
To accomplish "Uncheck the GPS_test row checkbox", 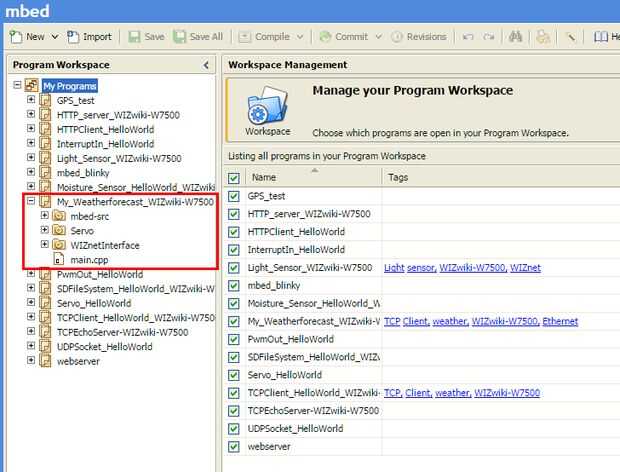I will click(x=234, y=196).
